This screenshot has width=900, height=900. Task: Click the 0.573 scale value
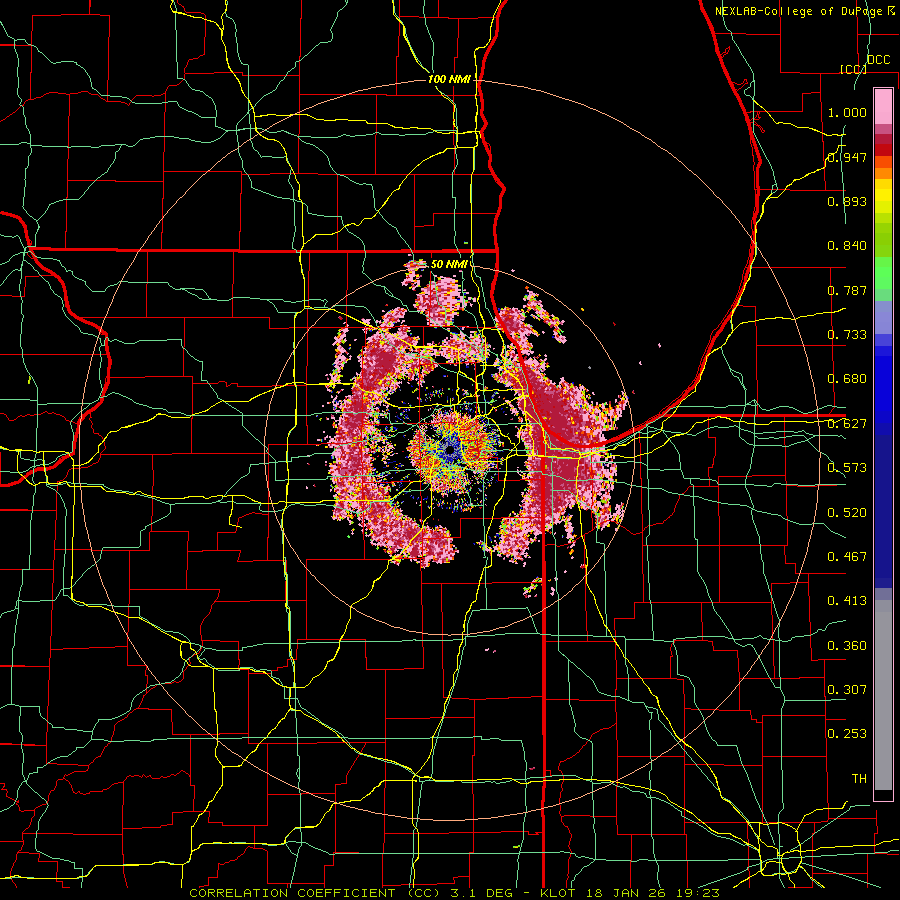tap(847, 468)
